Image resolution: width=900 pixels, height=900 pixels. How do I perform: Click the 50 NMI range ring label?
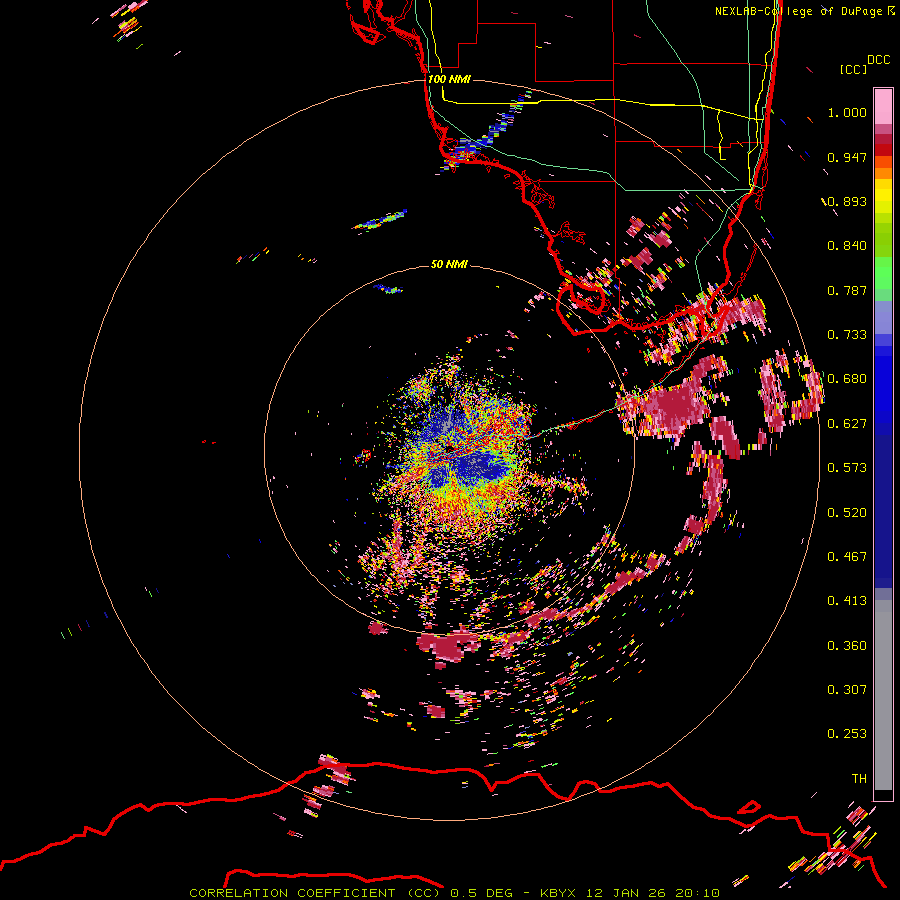coord(449,264)
